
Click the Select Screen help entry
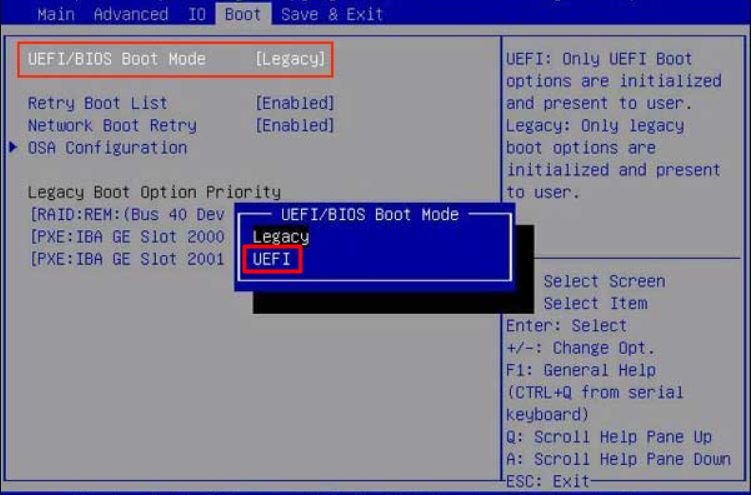pos(604,281)
